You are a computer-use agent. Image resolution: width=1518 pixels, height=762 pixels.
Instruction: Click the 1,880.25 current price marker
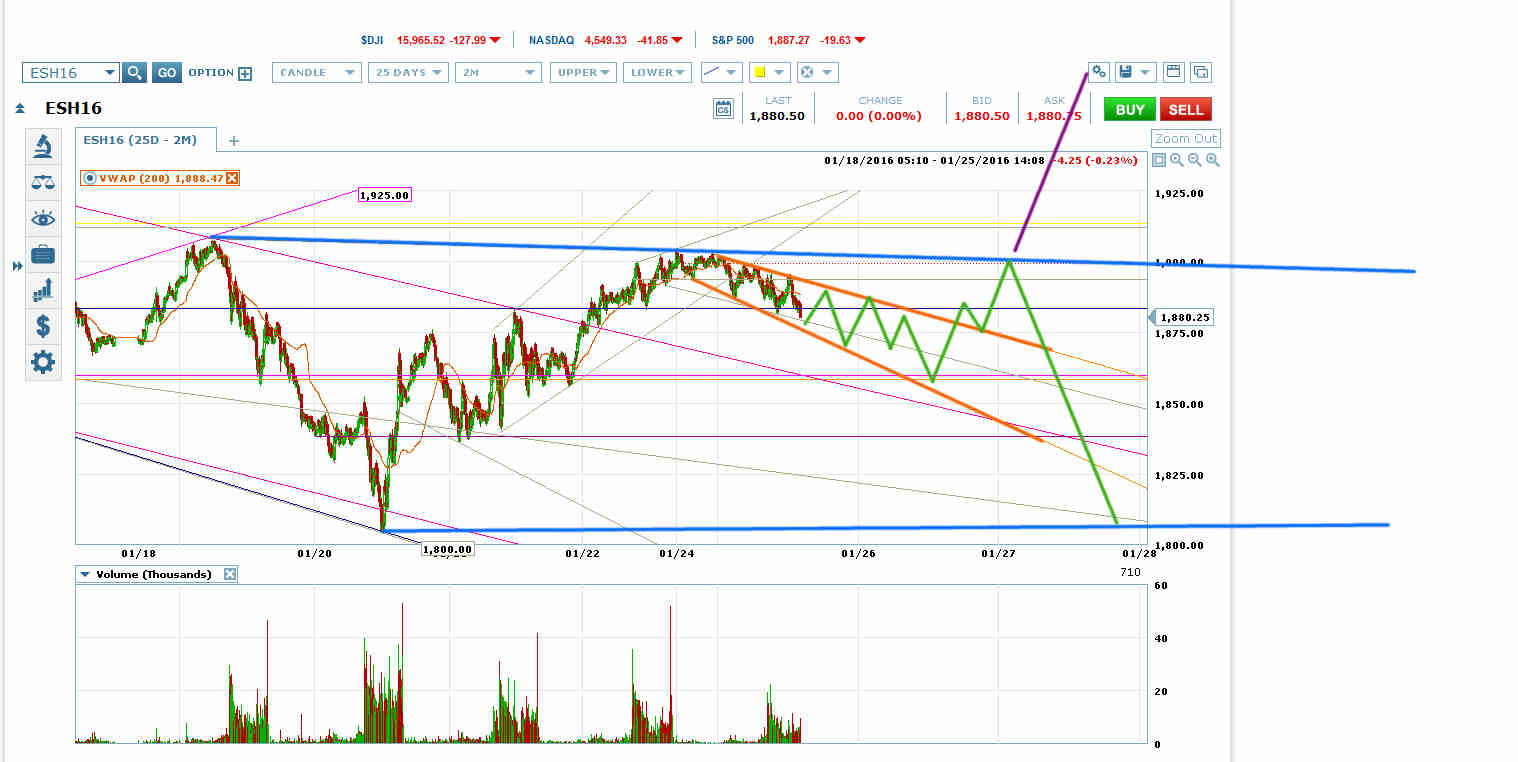[1185, 317]
